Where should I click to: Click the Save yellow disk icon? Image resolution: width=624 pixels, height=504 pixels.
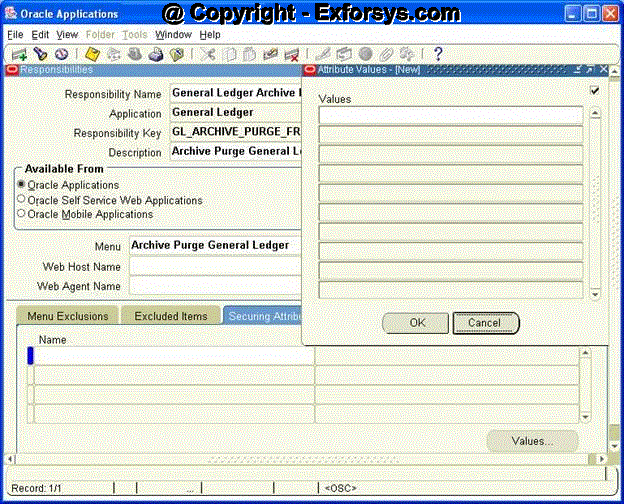click(x=92, y=54)
